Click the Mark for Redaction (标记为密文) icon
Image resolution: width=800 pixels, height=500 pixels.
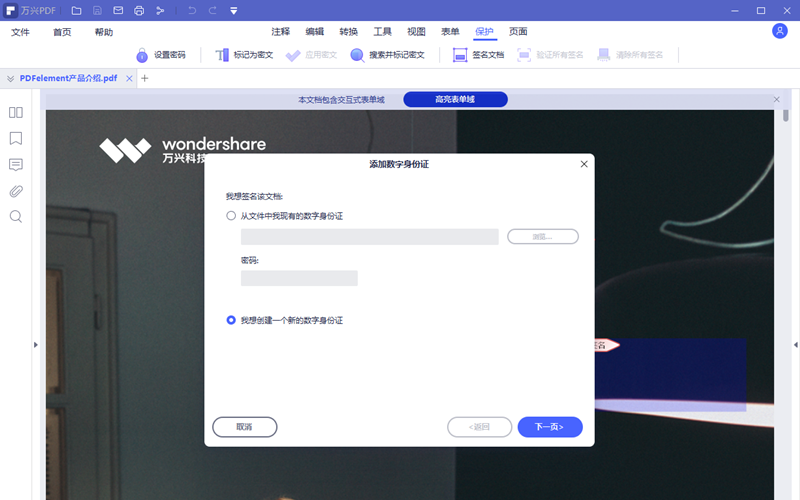click(x=221, y=55)
